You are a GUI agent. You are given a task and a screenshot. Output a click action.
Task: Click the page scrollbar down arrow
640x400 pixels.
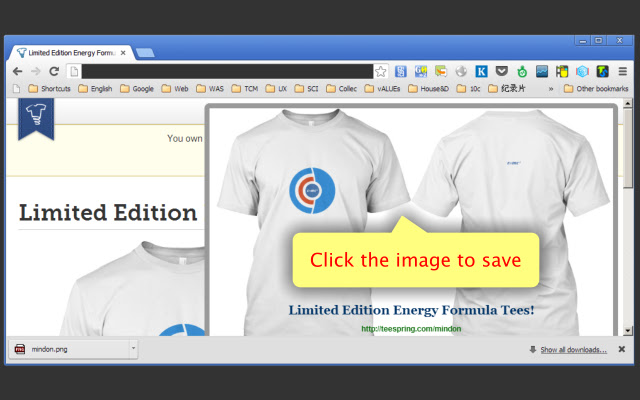pyautogui.click(x=628, y=331)
